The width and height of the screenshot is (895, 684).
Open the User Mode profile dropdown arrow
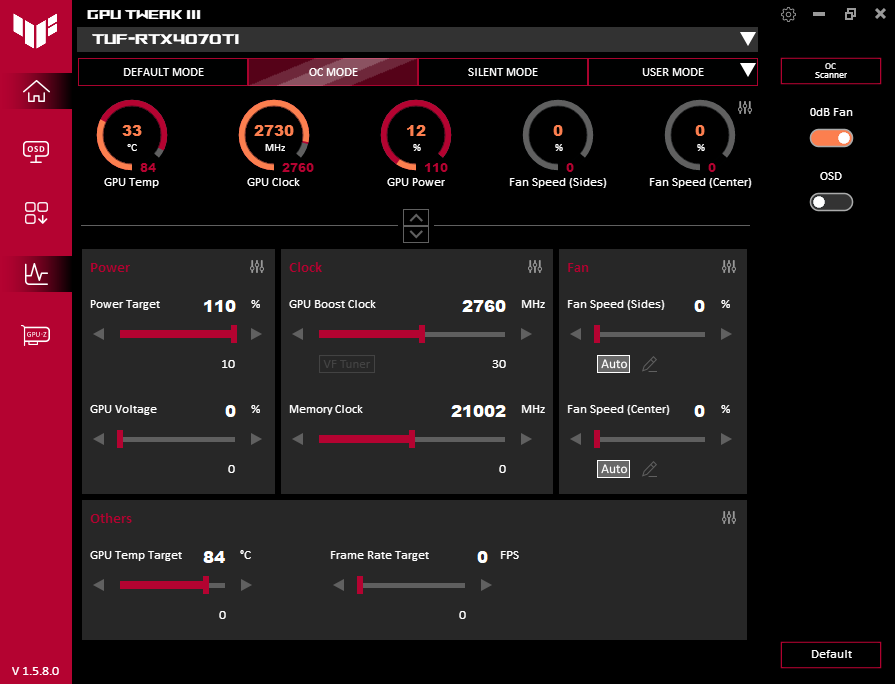(x=748, y=70)
